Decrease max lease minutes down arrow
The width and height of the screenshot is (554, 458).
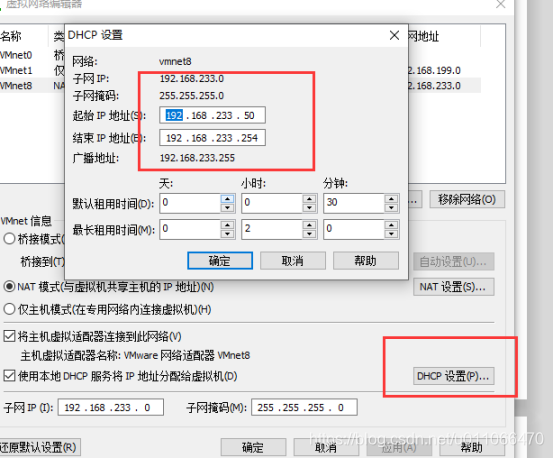point(391,234)
